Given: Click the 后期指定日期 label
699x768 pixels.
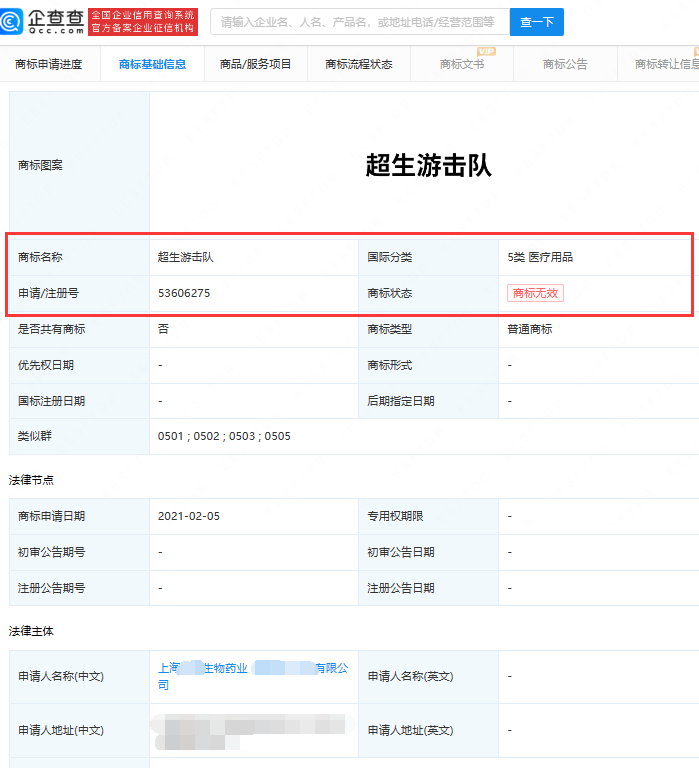Looking at the screenshot, I should click(x=401, y=401).
